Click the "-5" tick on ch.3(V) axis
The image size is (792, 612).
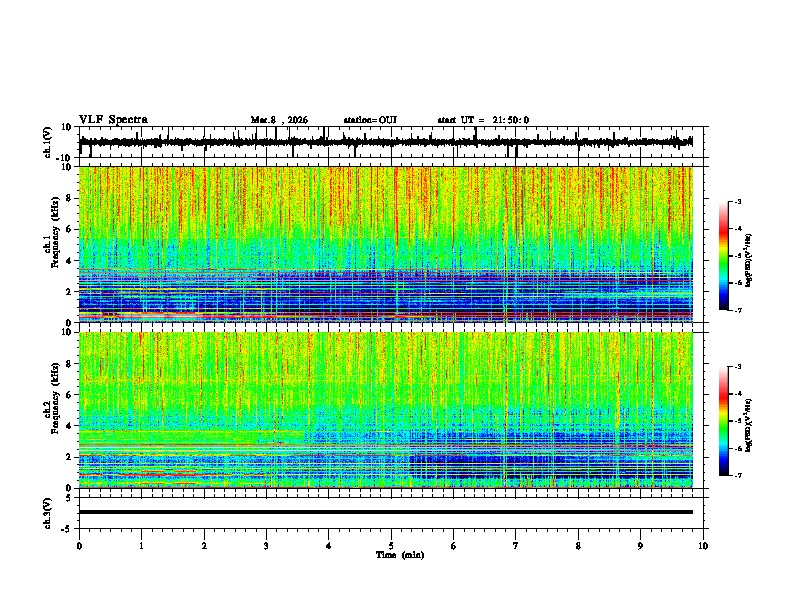click(67, 529)
